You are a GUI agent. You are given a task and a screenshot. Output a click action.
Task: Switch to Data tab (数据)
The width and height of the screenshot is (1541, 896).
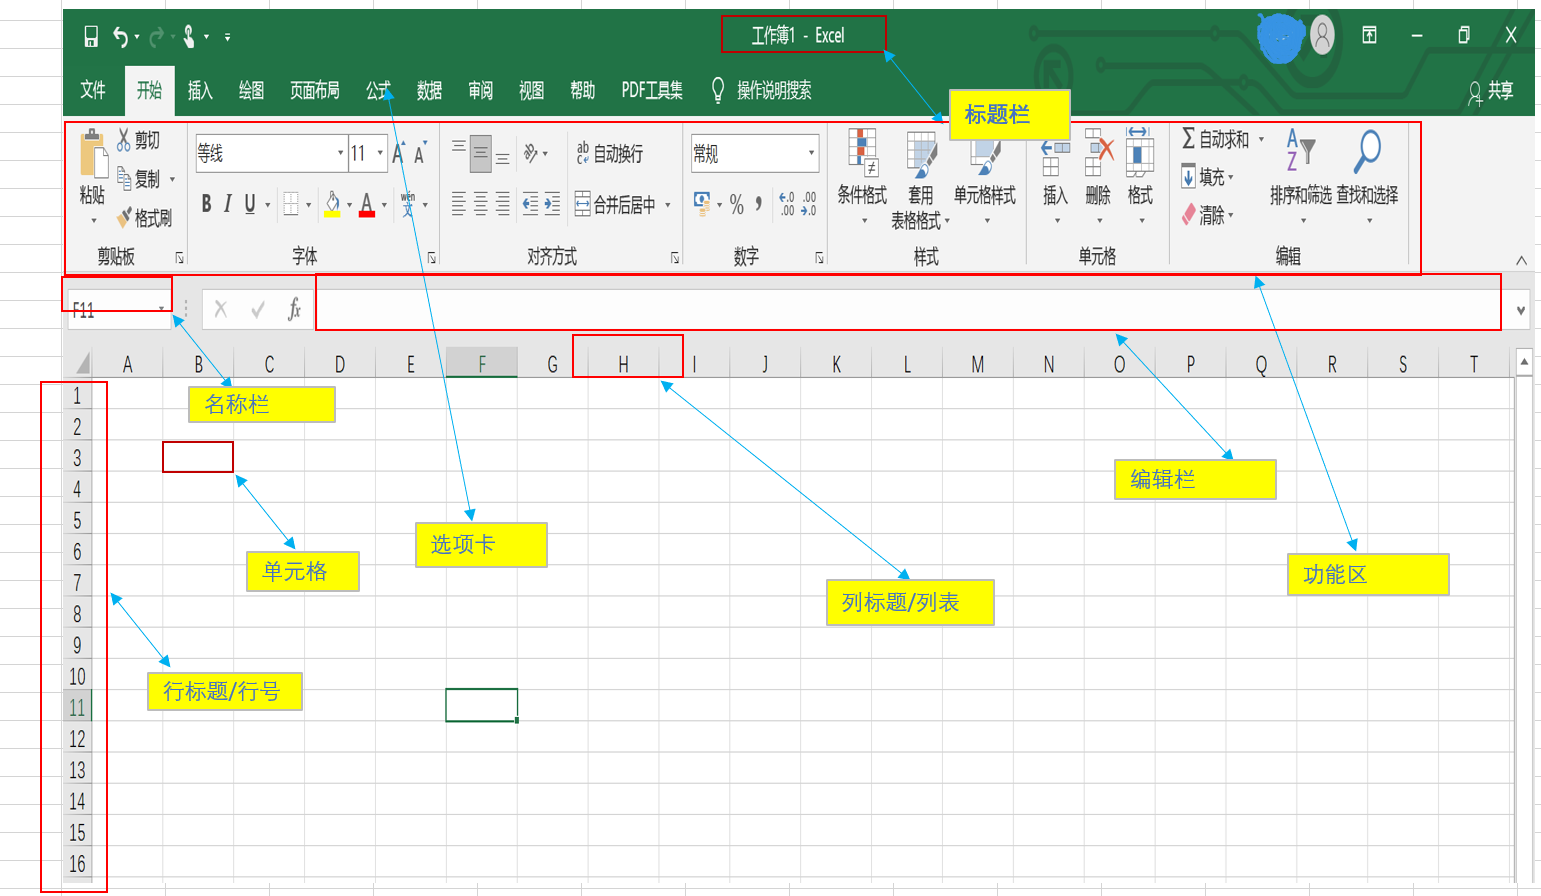pyautogui.click(x=429, y=90)
